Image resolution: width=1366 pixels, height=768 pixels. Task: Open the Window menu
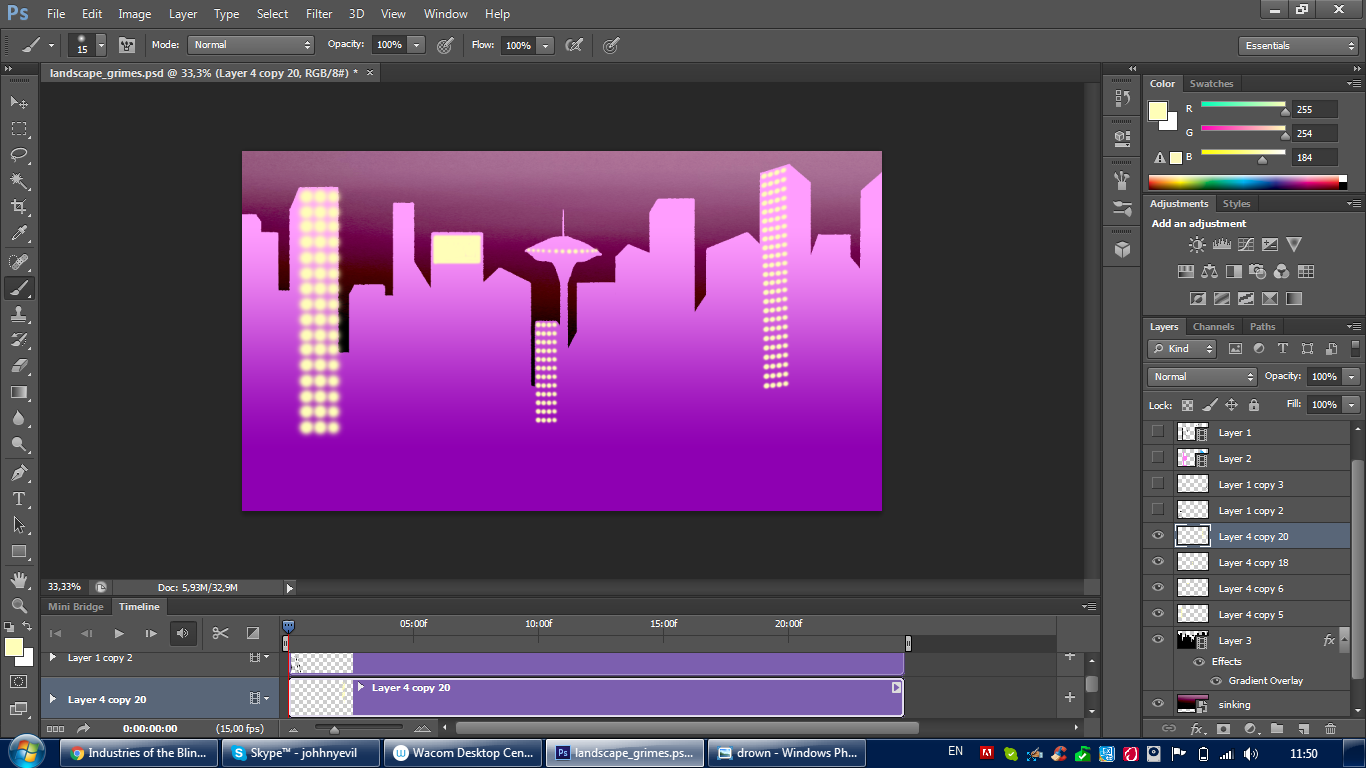pos(445,14)
